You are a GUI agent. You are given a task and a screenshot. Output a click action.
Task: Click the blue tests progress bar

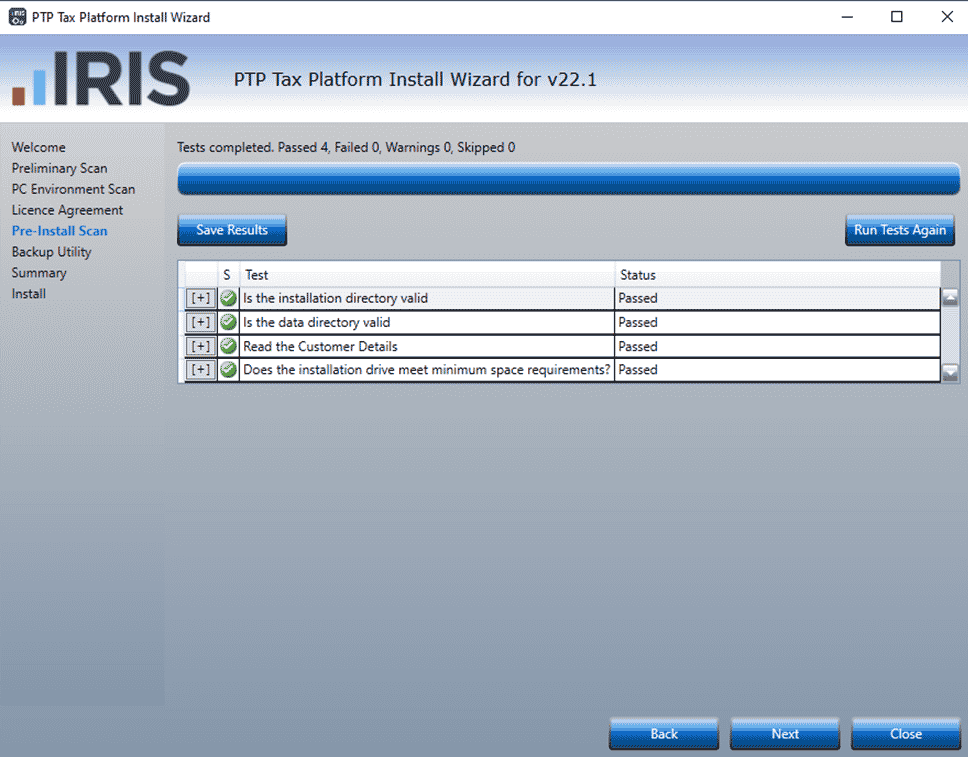pyautogui.click(x=569, y=179)
